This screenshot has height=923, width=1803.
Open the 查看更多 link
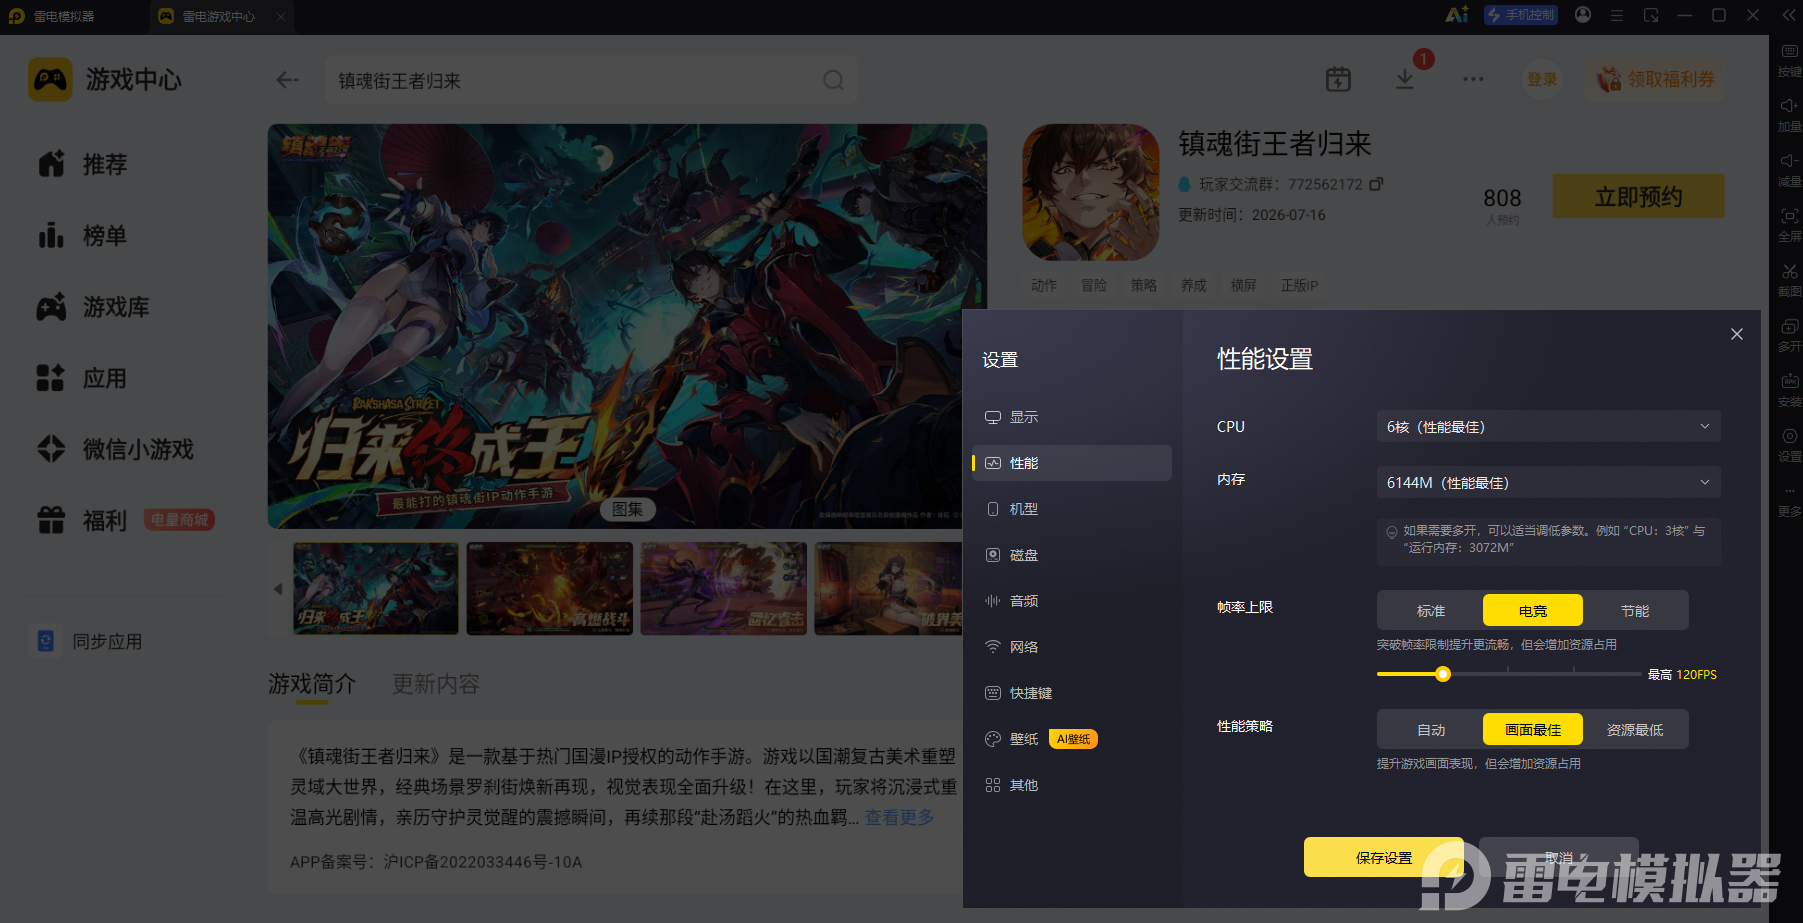pyautogui.click(x=899, y=817)
